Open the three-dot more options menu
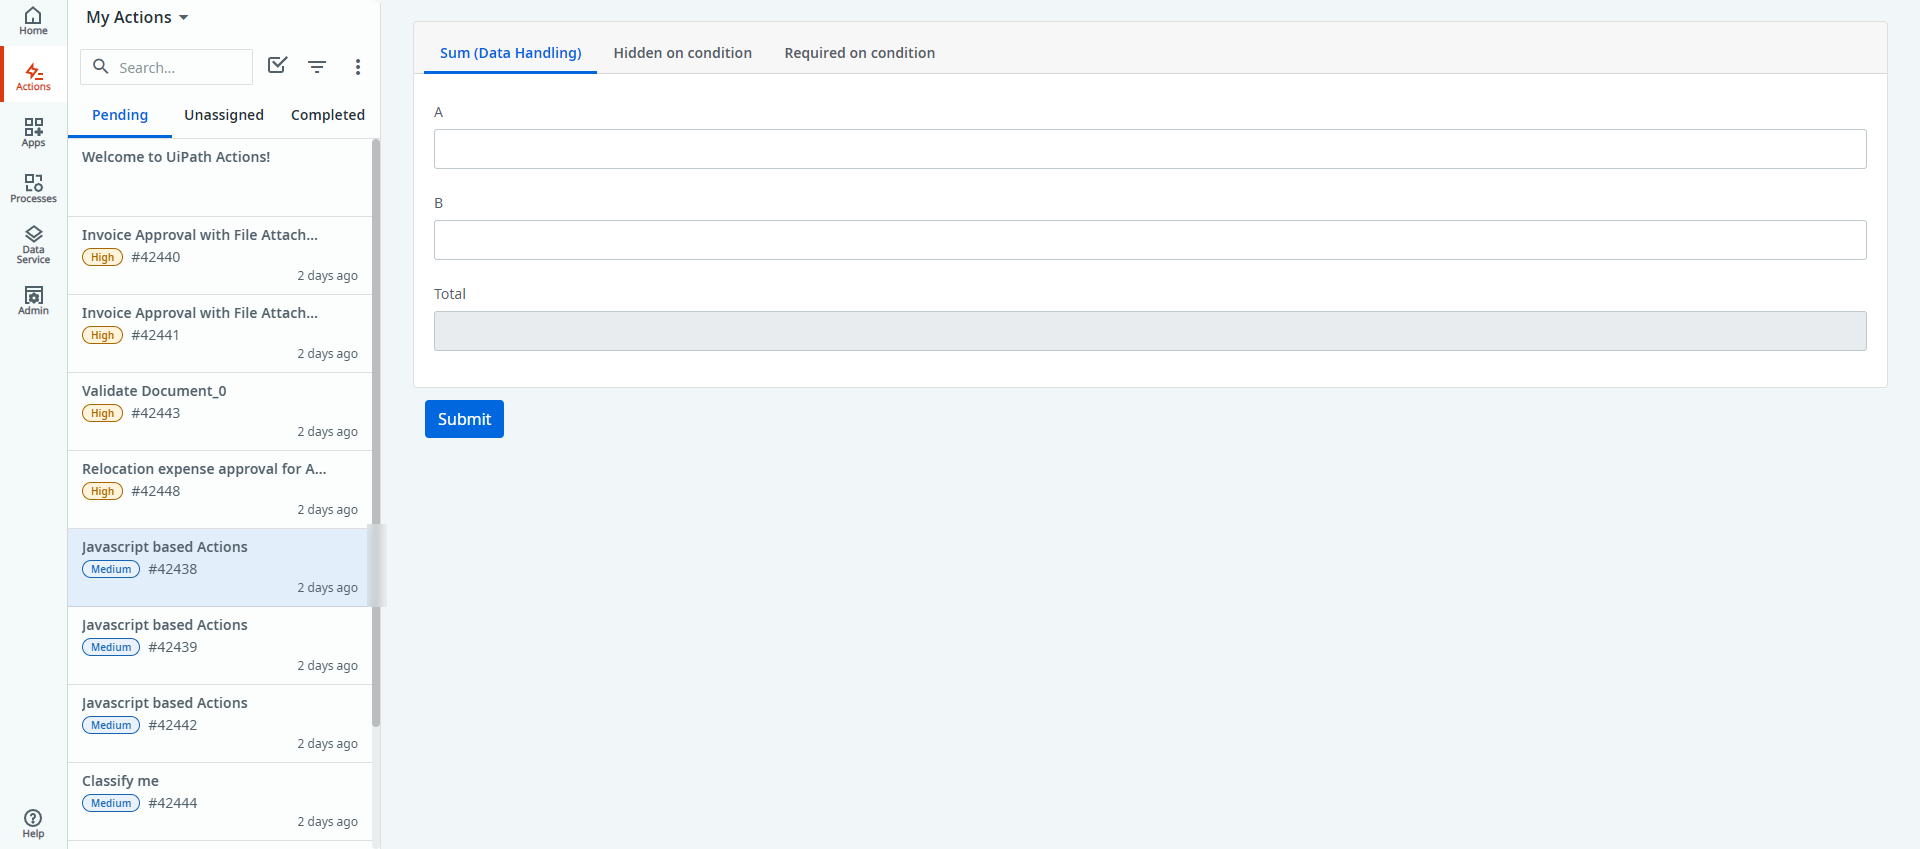The image size is (1920, 849). [x=357, y=67]
